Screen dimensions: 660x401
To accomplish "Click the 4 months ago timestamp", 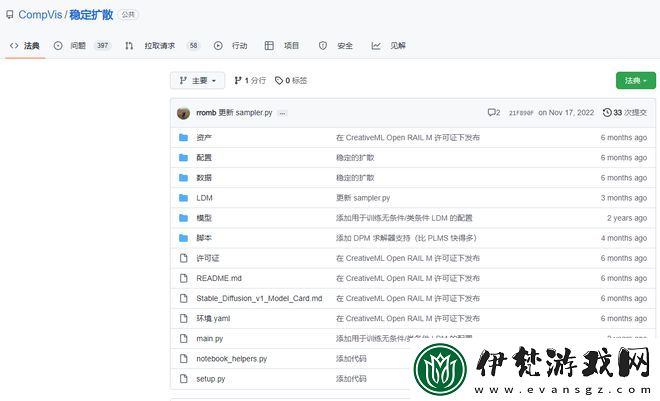I will (624, 238).
